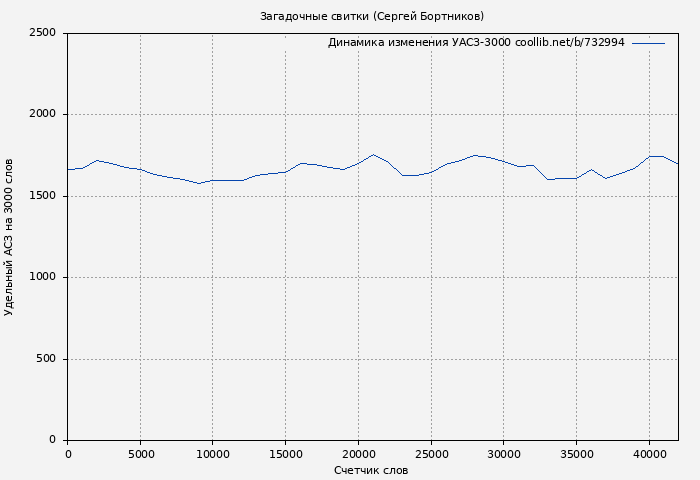The image size is (700, 480).
Task: Click the line's peak near 21000 words
Action: click(x=373, y=155)
